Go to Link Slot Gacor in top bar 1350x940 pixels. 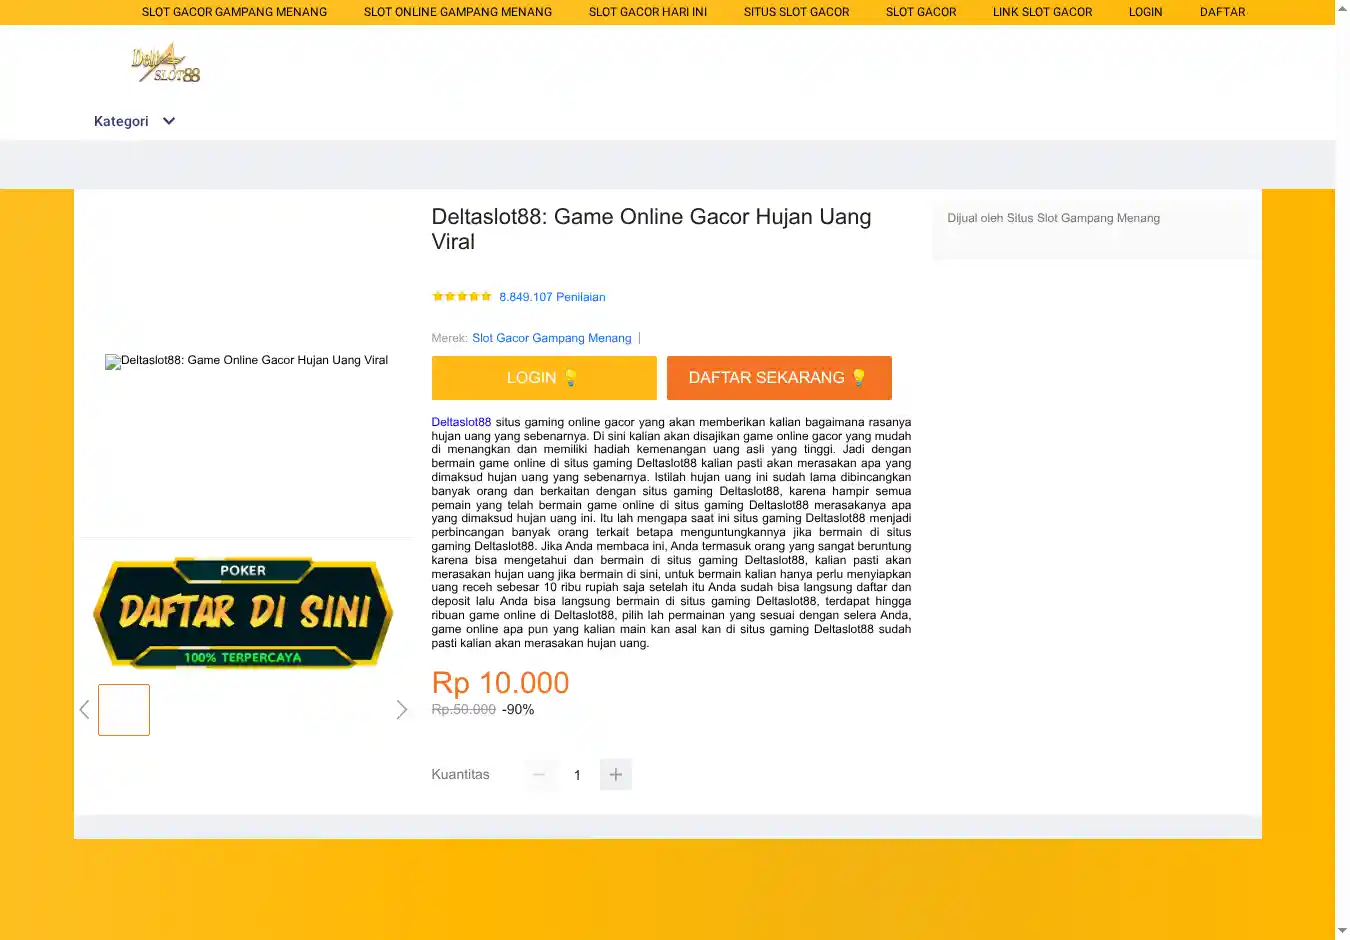(x=1042, y=12)
